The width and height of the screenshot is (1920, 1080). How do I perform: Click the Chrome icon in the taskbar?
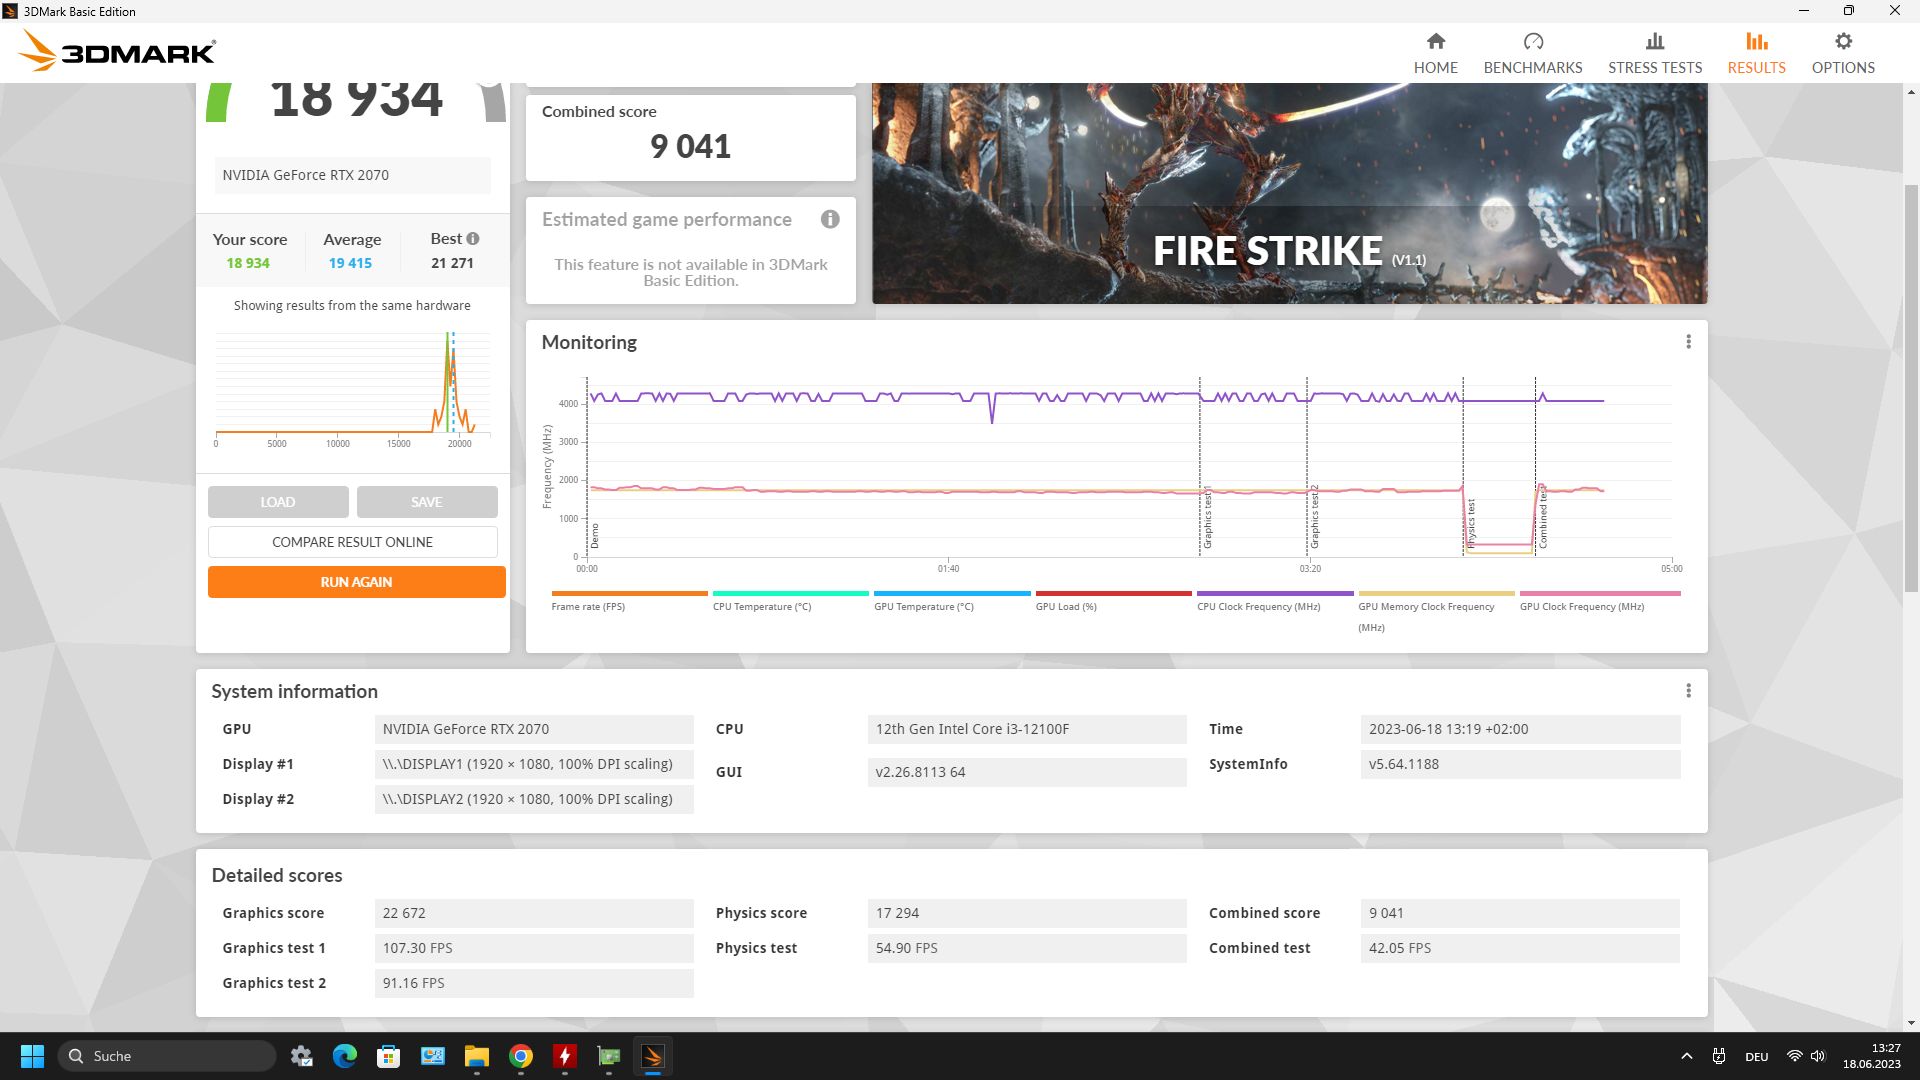pyautogui.click(x=520, y=1056)
